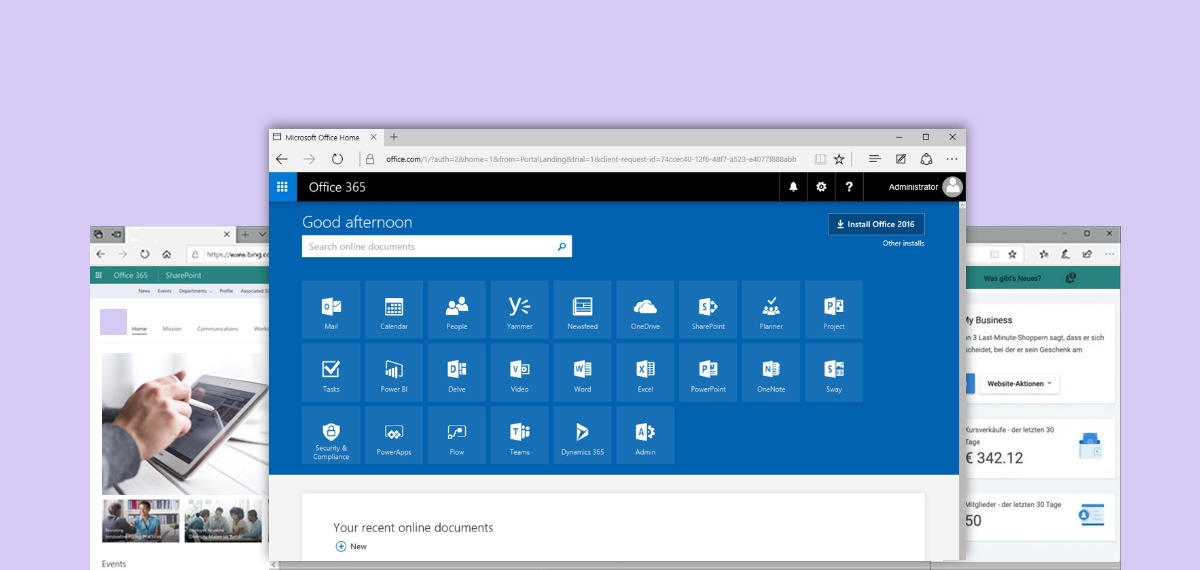Open the Admin tile
This screenshot has width=1200, height=570.
[645, 435]
